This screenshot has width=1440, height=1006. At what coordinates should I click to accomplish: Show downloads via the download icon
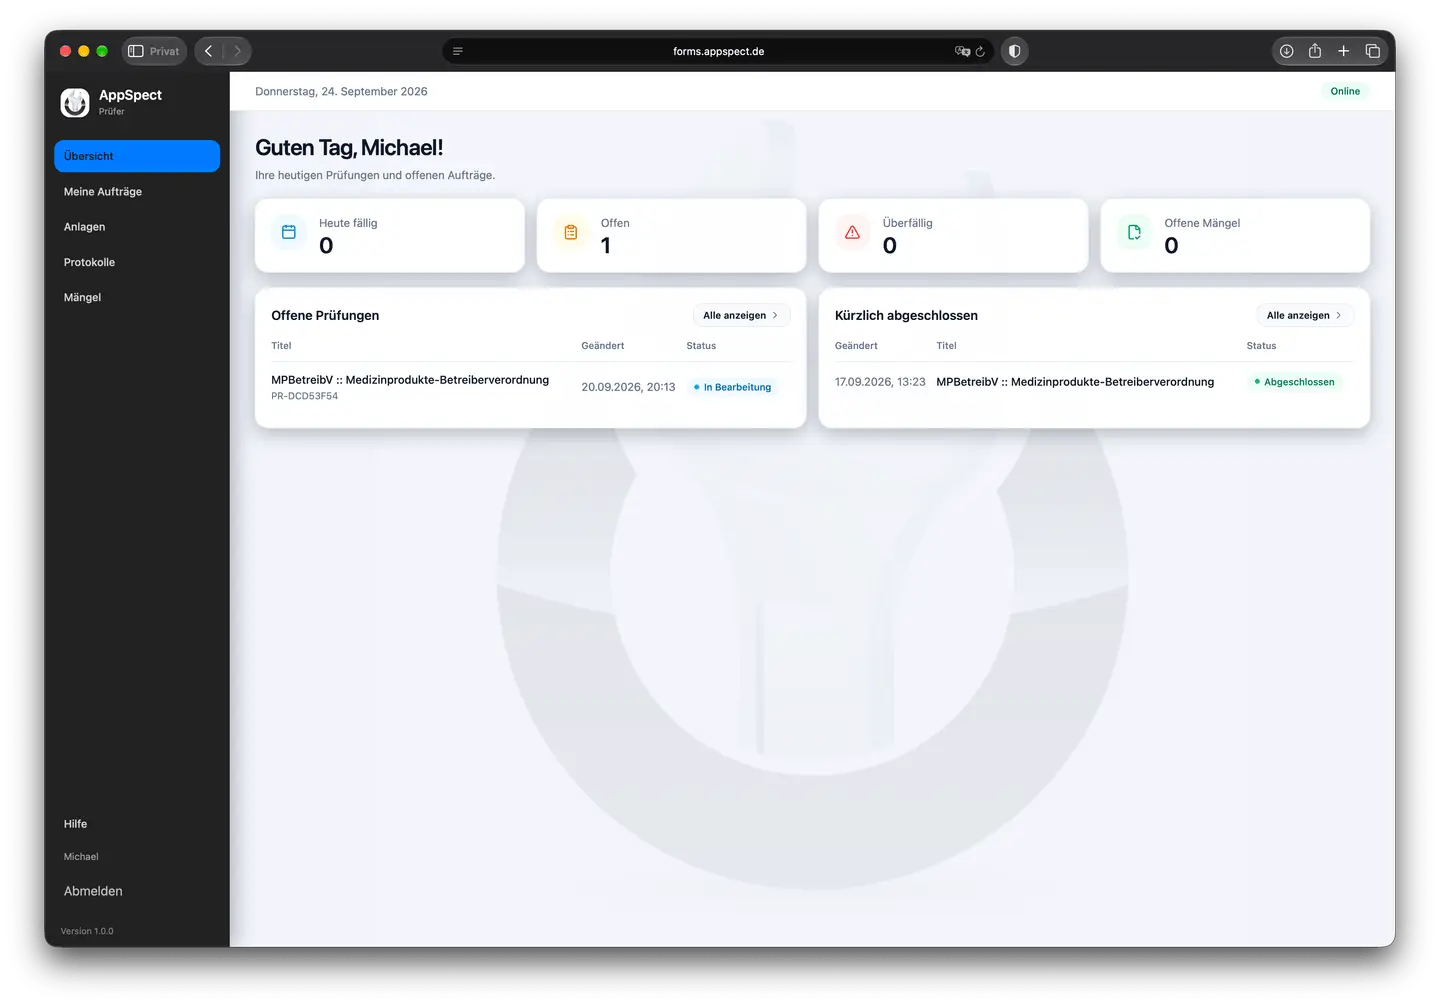click(1287, 51)
